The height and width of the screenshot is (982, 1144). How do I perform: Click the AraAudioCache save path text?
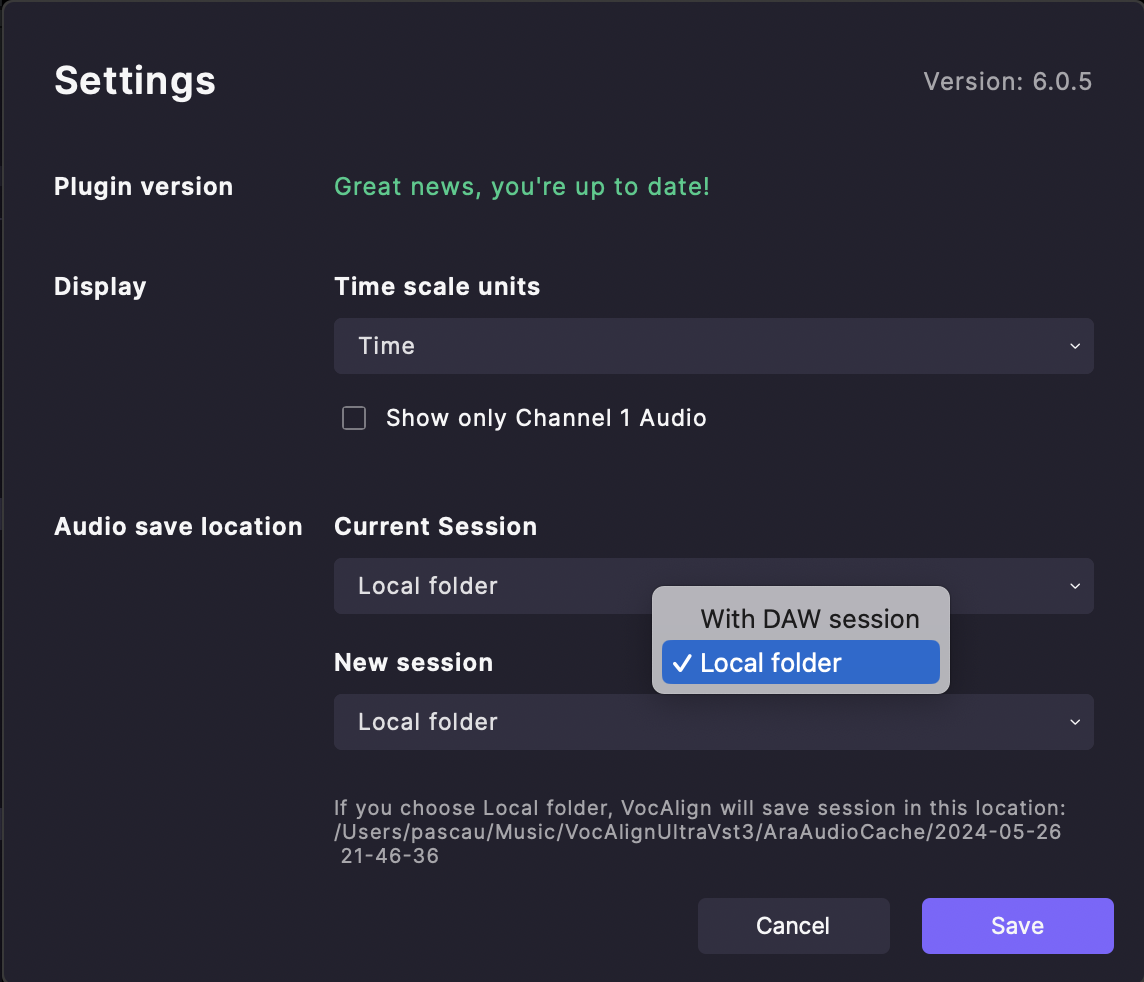[x=697, y=832]
